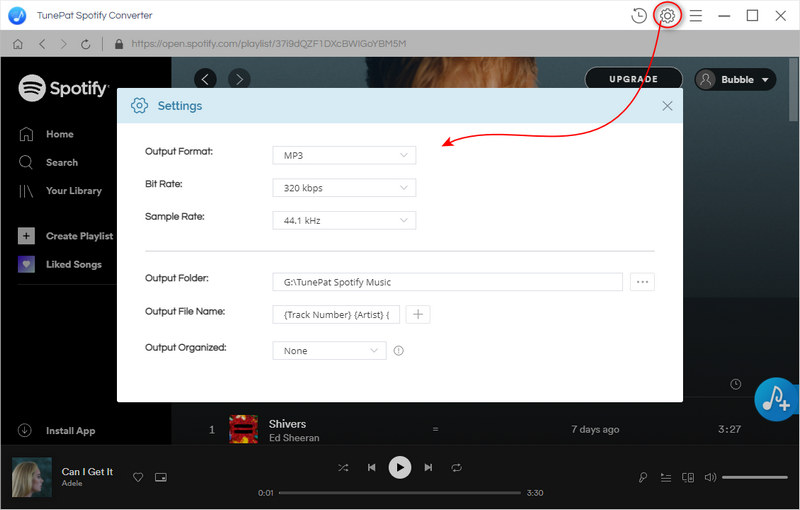Skip to the previous track
800x510 pixels.
(x=371, y=467)
